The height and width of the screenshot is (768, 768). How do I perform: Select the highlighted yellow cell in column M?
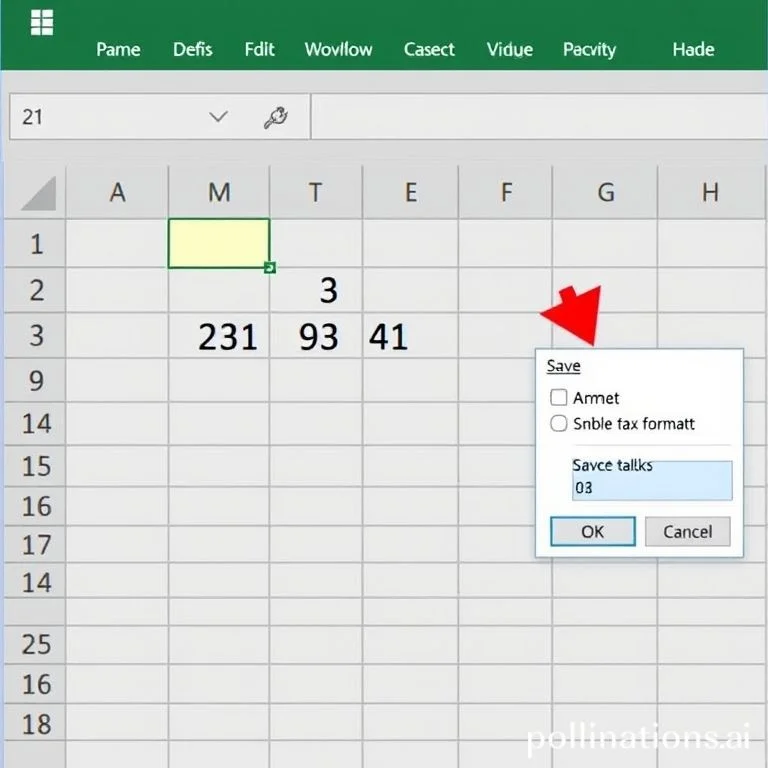(x=218, y=243)
